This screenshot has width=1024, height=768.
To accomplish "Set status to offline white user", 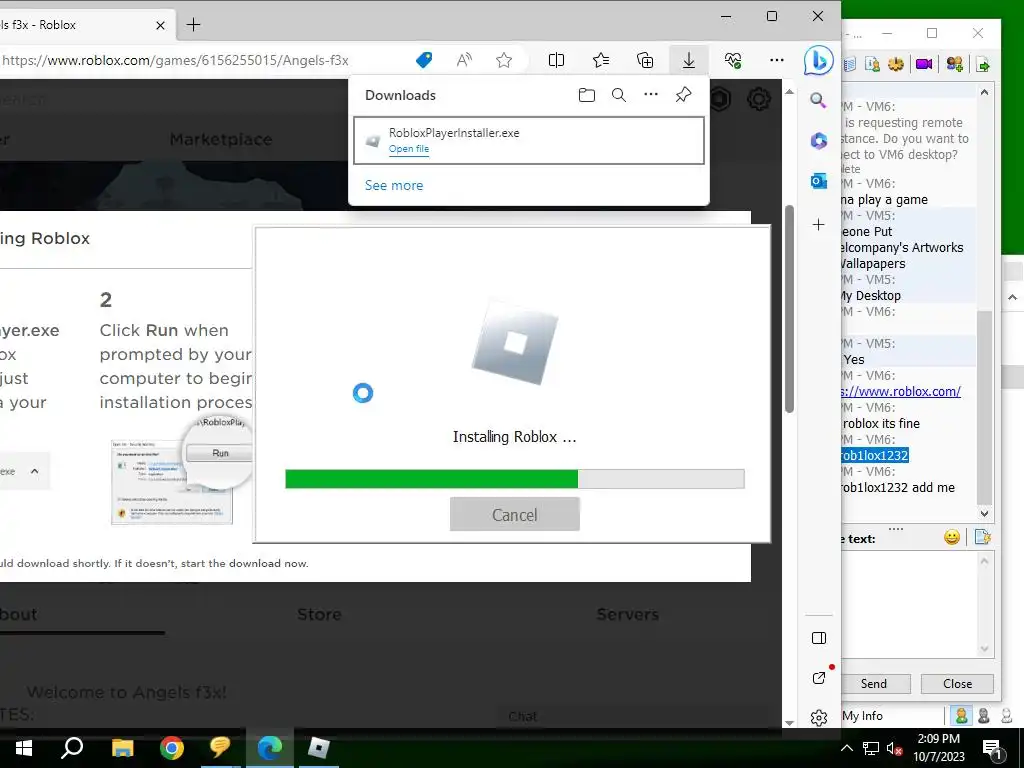I will pyautogui.click(x=1006, y=716).
